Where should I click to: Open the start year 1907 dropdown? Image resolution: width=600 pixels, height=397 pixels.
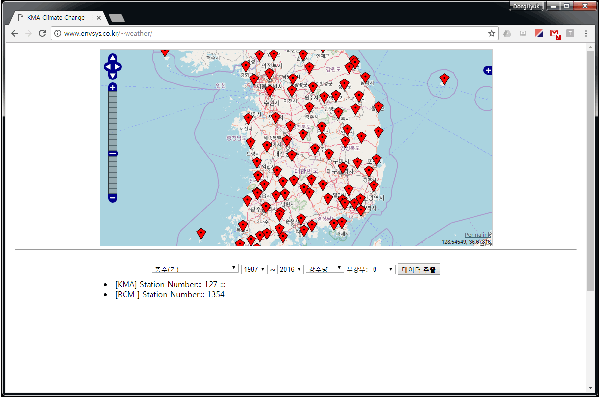click(x=254, y=269)
